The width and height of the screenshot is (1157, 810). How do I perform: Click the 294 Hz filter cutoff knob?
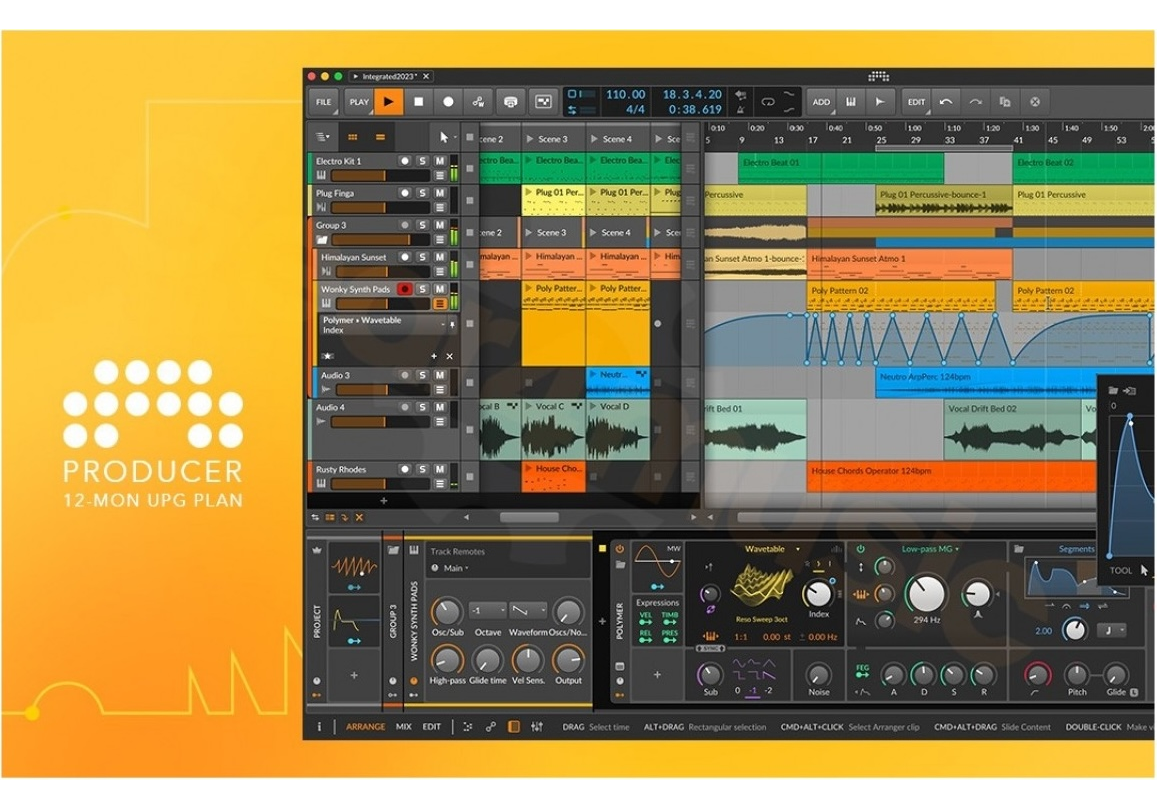(x=925, y=593)
